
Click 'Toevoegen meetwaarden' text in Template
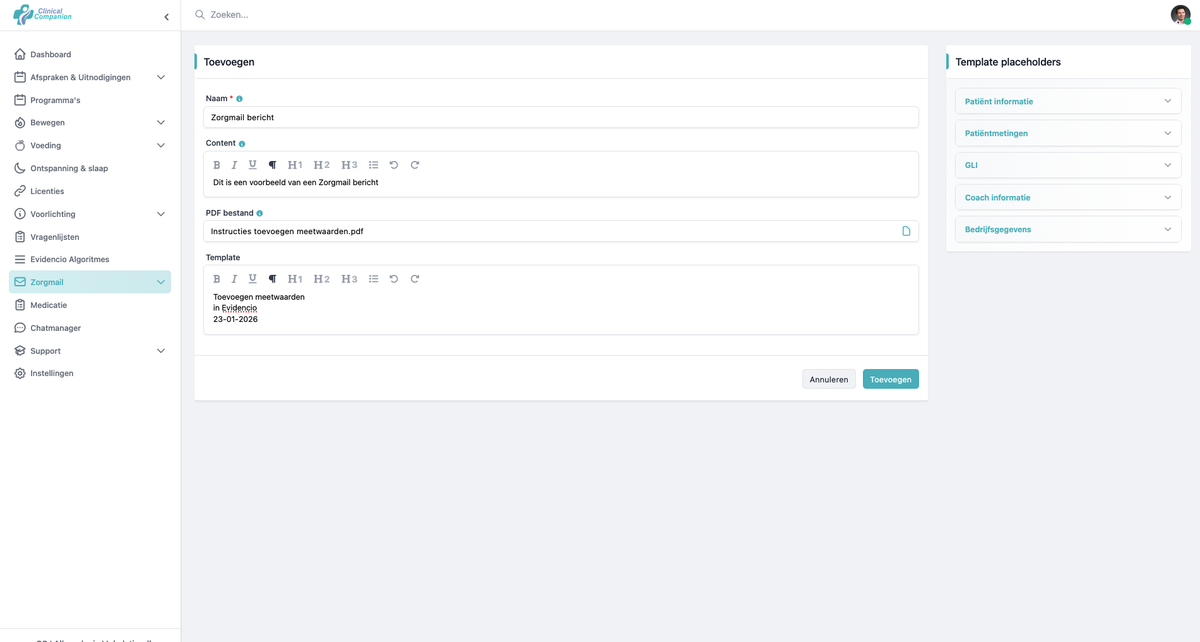[259, 297]
